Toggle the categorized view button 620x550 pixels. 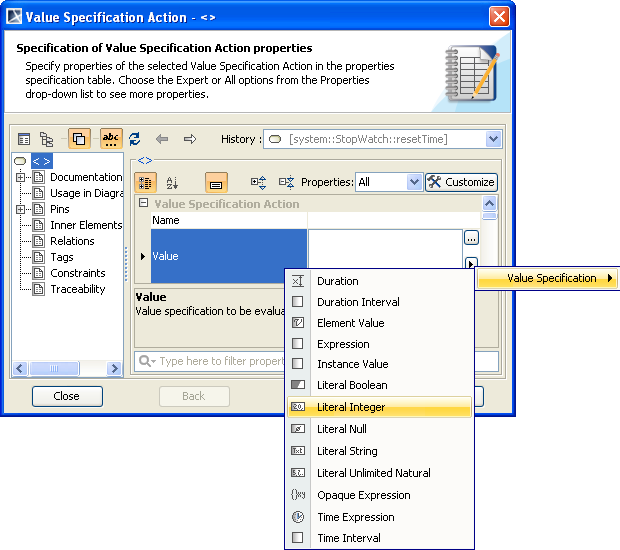[144, 182]
